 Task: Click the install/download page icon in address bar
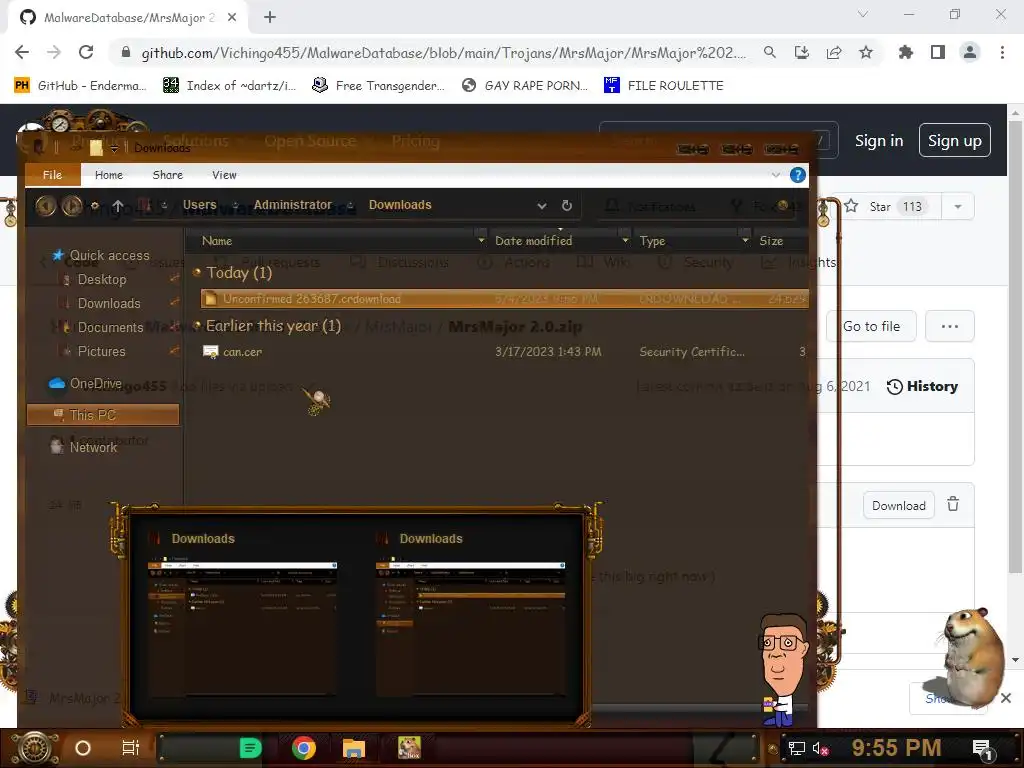click(x=802, y=52)
